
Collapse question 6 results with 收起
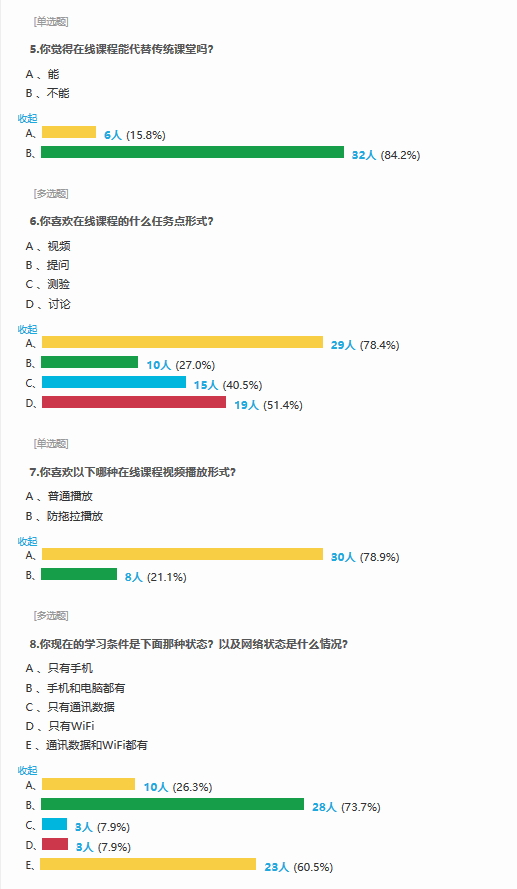27,329
